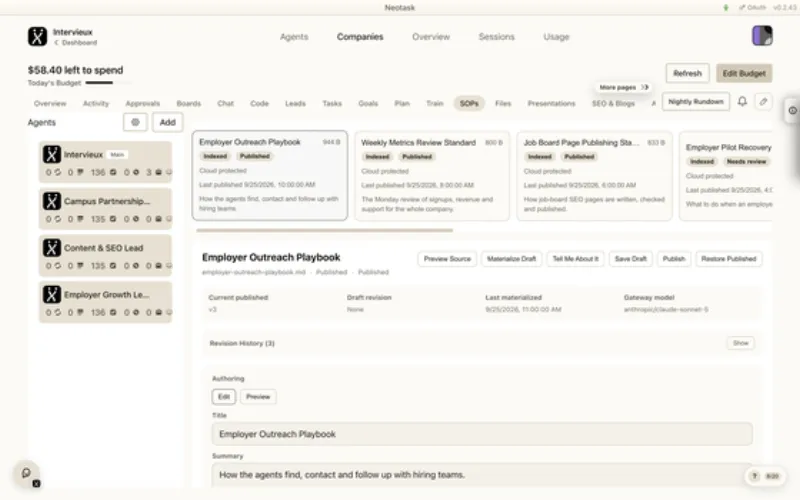Go back to Dashboard via chevron link
The width and height of the screenshot is (800, 500).
point(76,43)
